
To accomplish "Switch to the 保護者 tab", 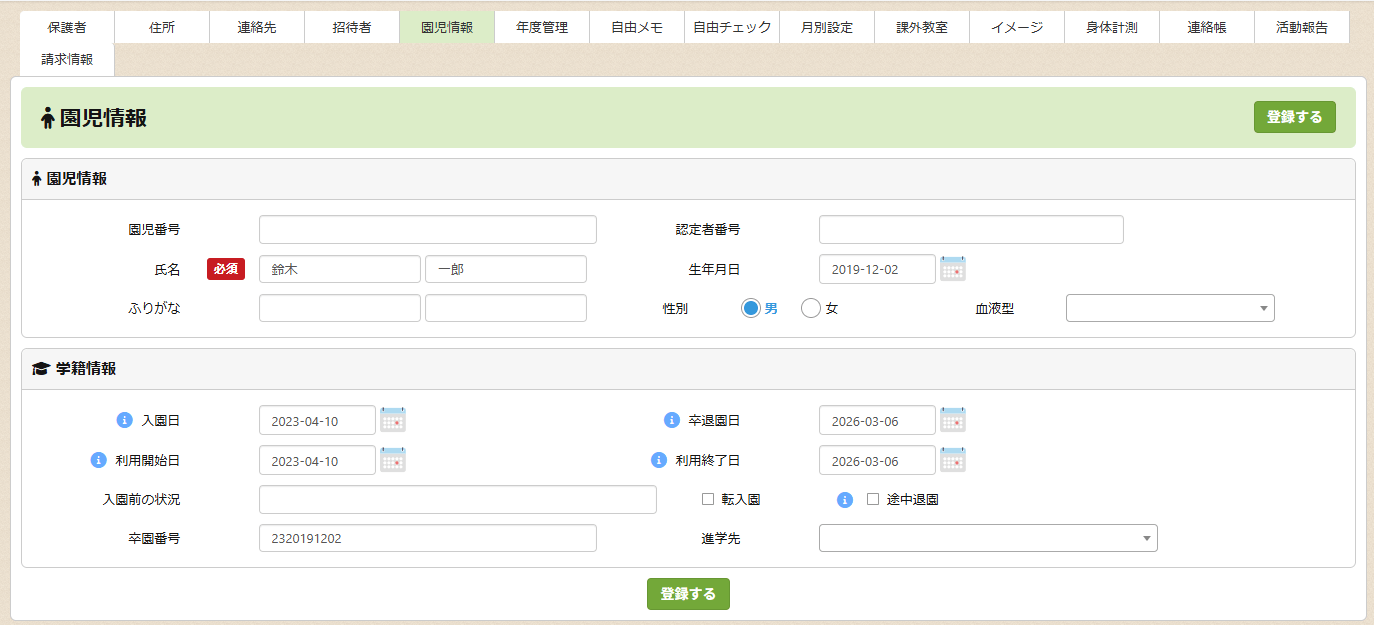I will 67,28.
